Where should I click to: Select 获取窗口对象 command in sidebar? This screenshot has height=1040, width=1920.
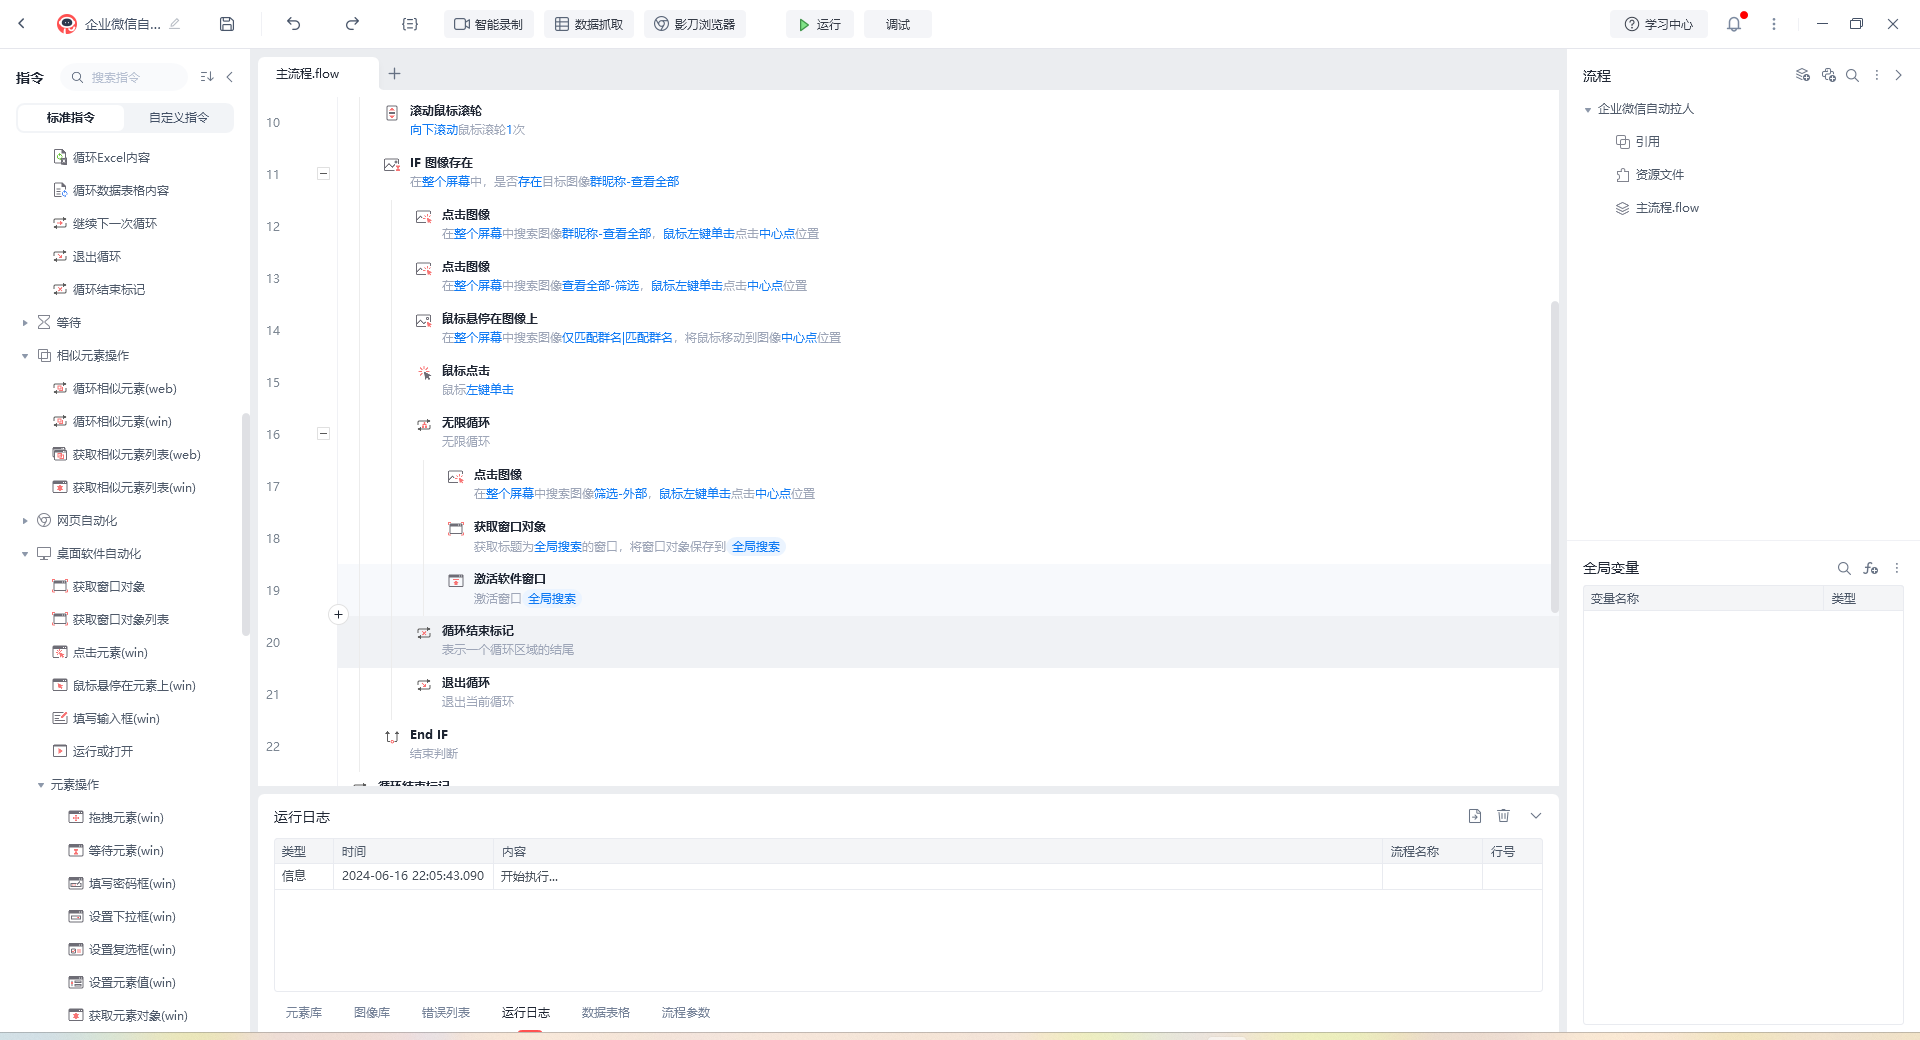click(x=99, y=587)
